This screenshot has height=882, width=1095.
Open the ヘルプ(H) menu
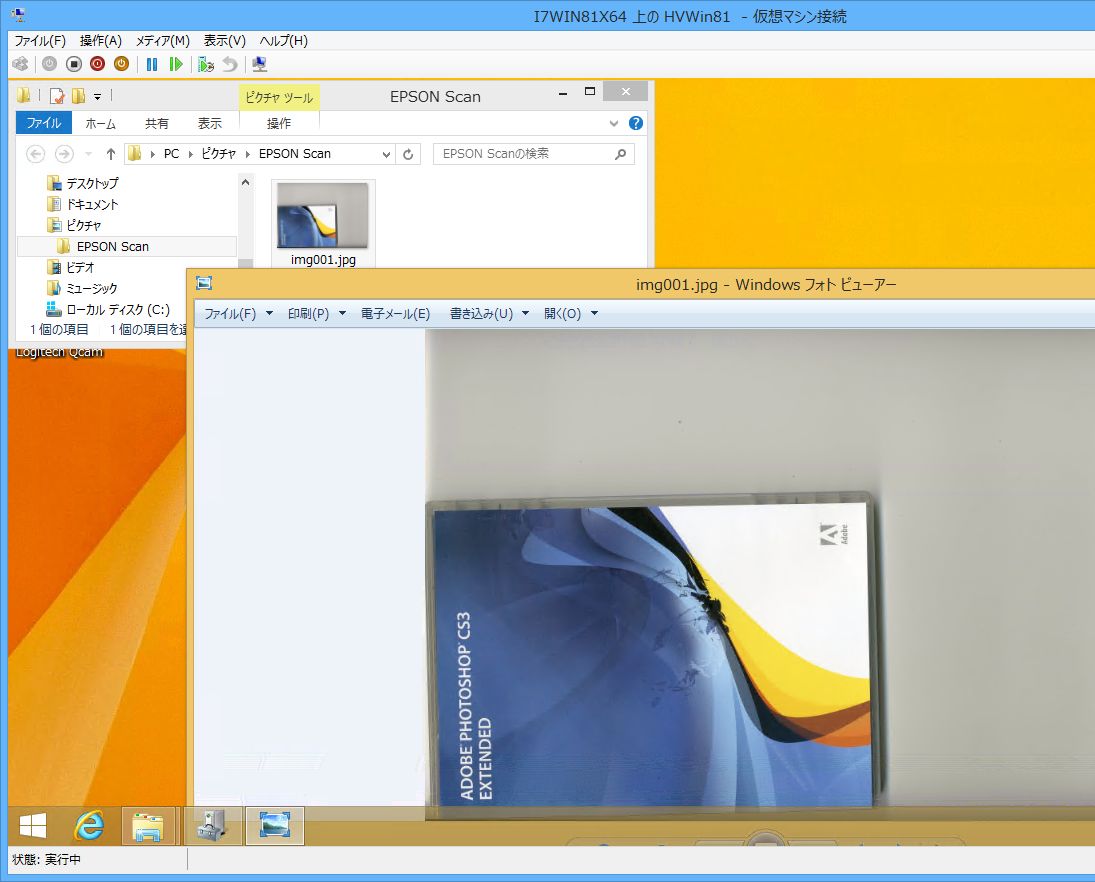pyautogui.click(x=284, y=41)
